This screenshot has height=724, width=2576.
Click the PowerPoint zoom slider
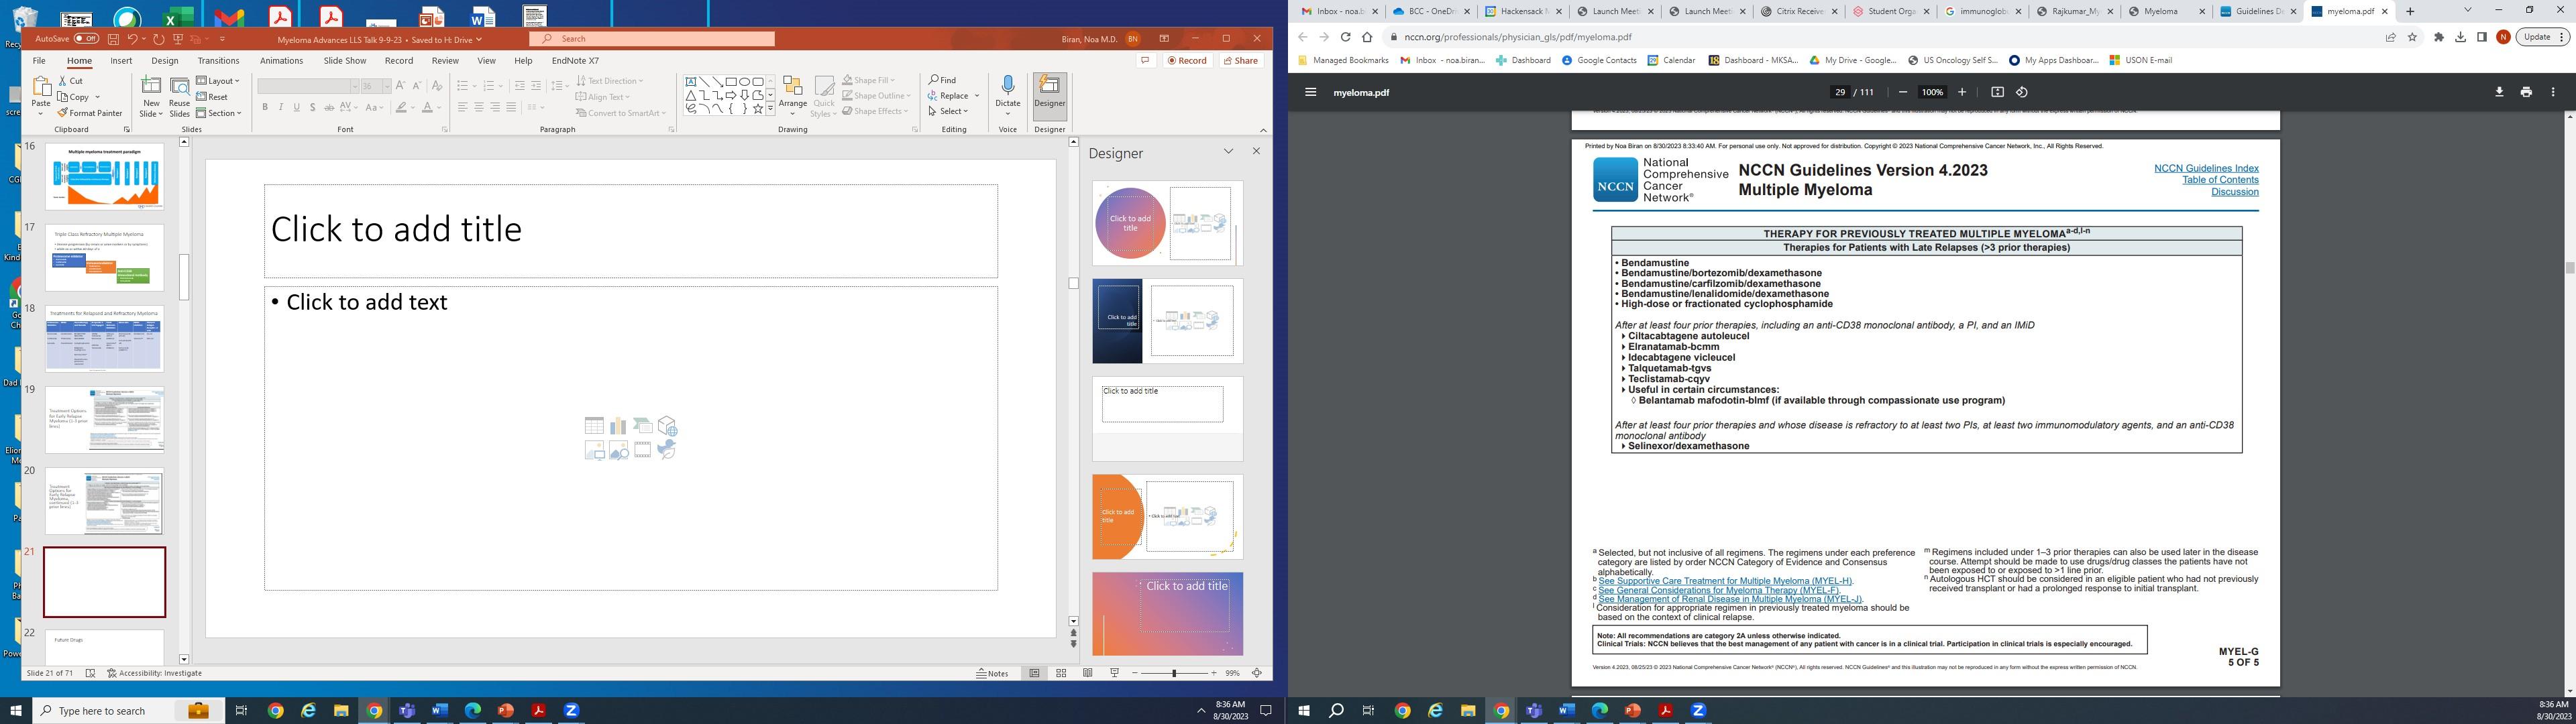click(x=1174, y=673)
